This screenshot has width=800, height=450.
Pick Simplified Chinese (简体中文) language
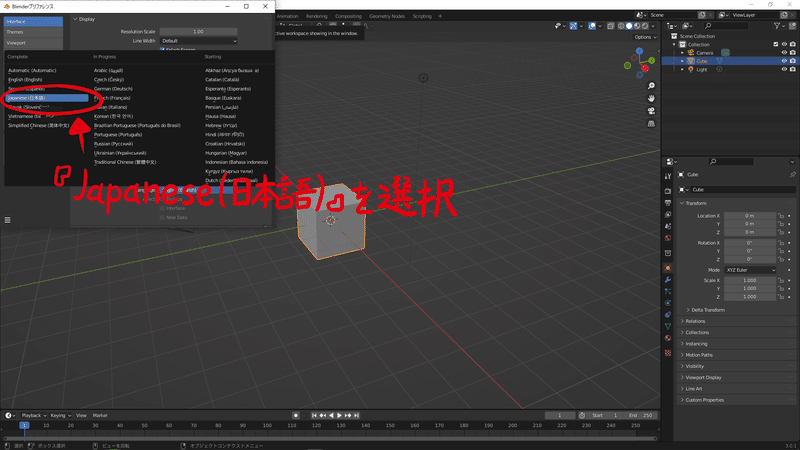38,126
